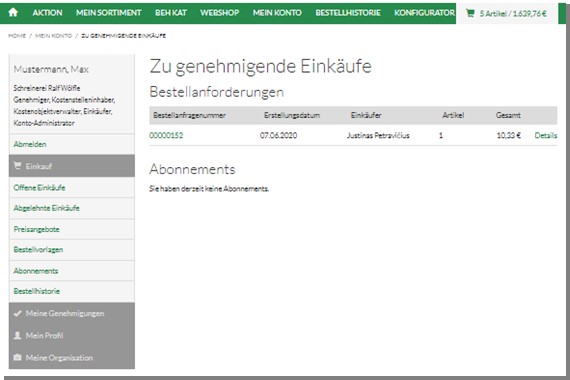The height and width of the screenshot is (380, 570).
Task: Click the Bestellanfragenummer column header
Action: click(x=189, y=115)
